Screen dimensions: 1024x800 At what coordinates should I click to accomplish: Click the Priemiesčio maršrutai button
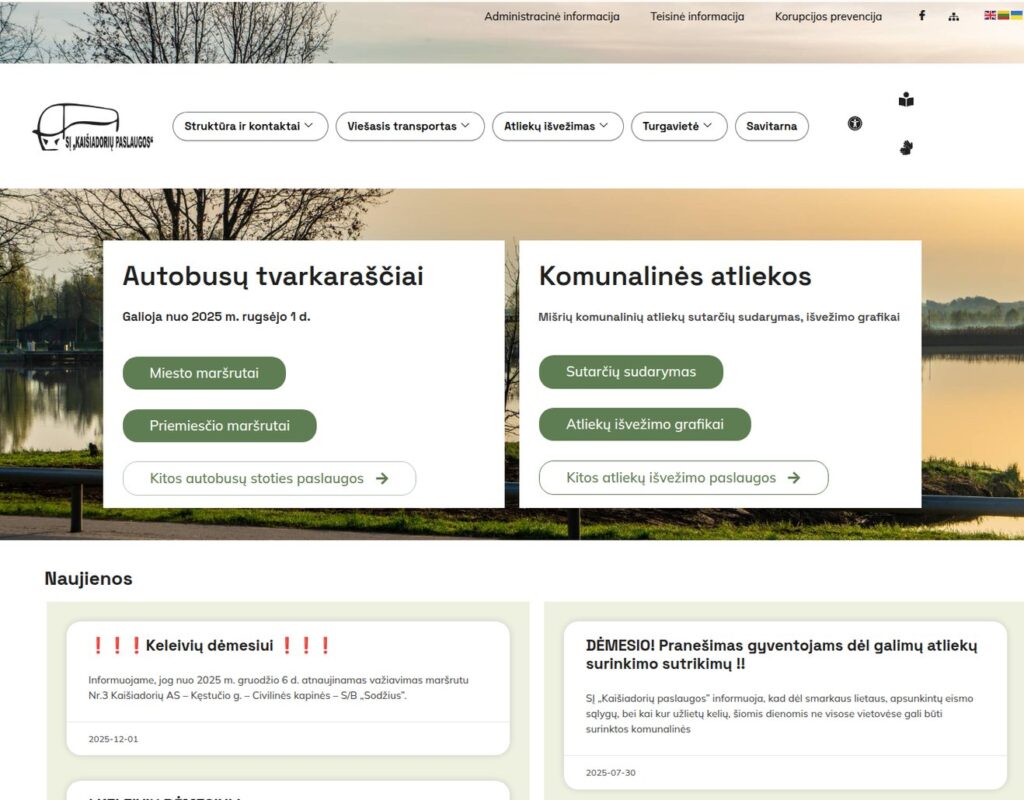pyautogui.click(x=219, y=426)
